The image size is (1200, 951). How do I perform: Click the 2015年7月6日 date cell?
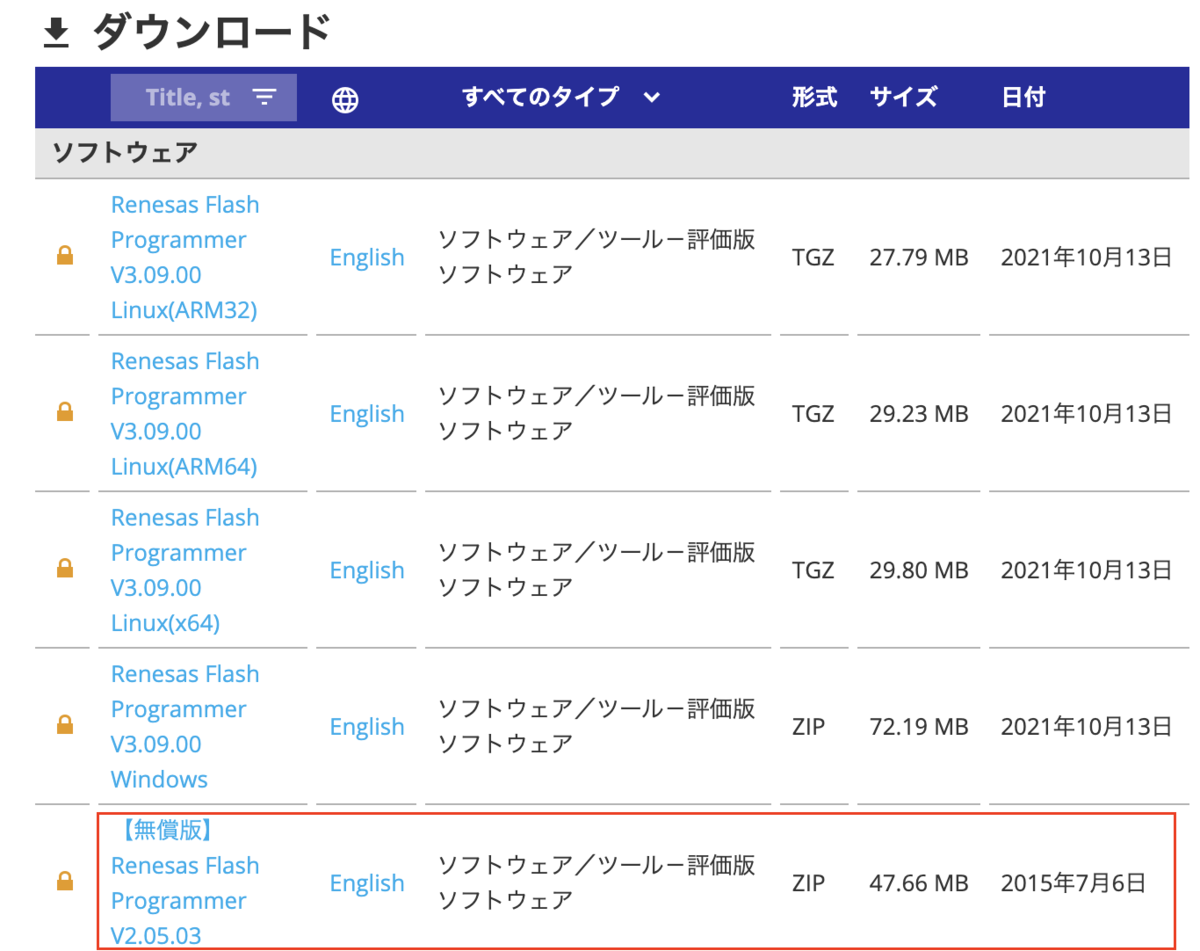(x=1073, y=883)
